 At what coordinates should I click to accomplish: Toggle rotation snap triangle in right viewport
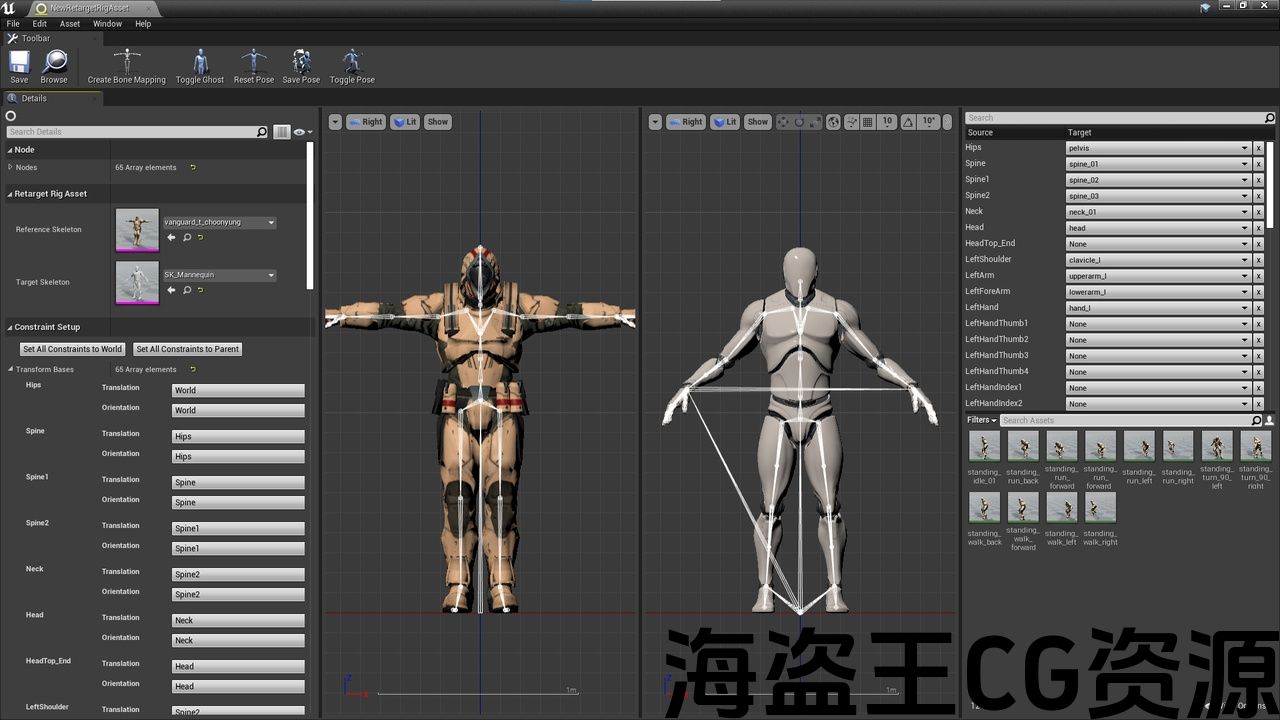coord(908,122)
